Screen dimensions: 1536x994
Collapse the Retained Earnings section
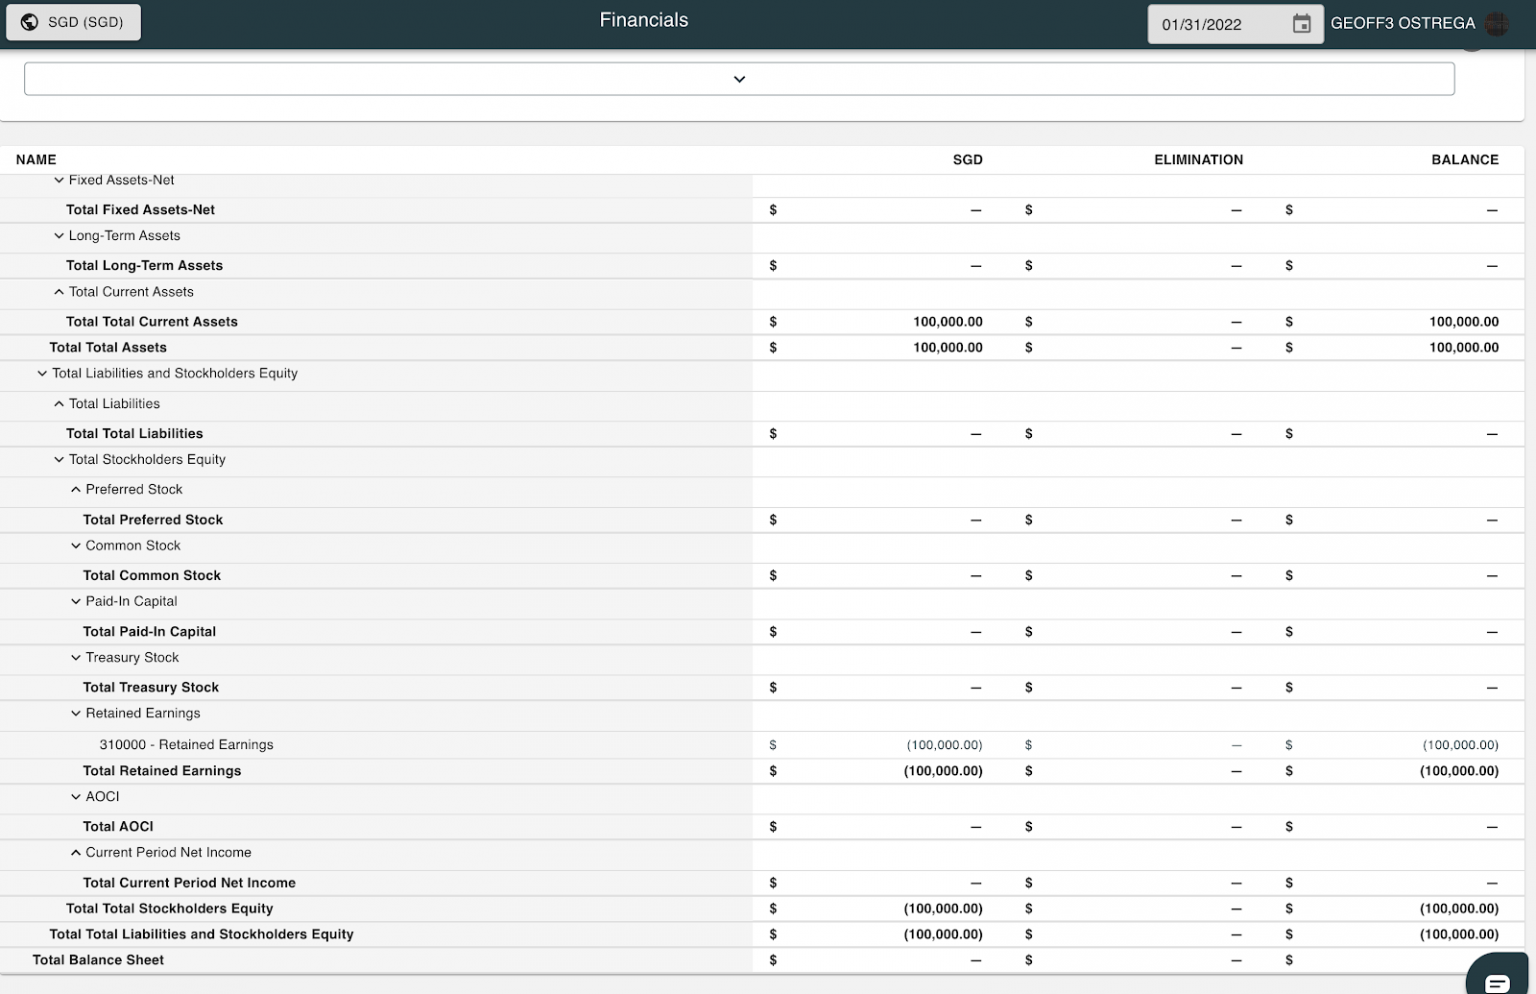pyautogui.click(x=76, y=714)
